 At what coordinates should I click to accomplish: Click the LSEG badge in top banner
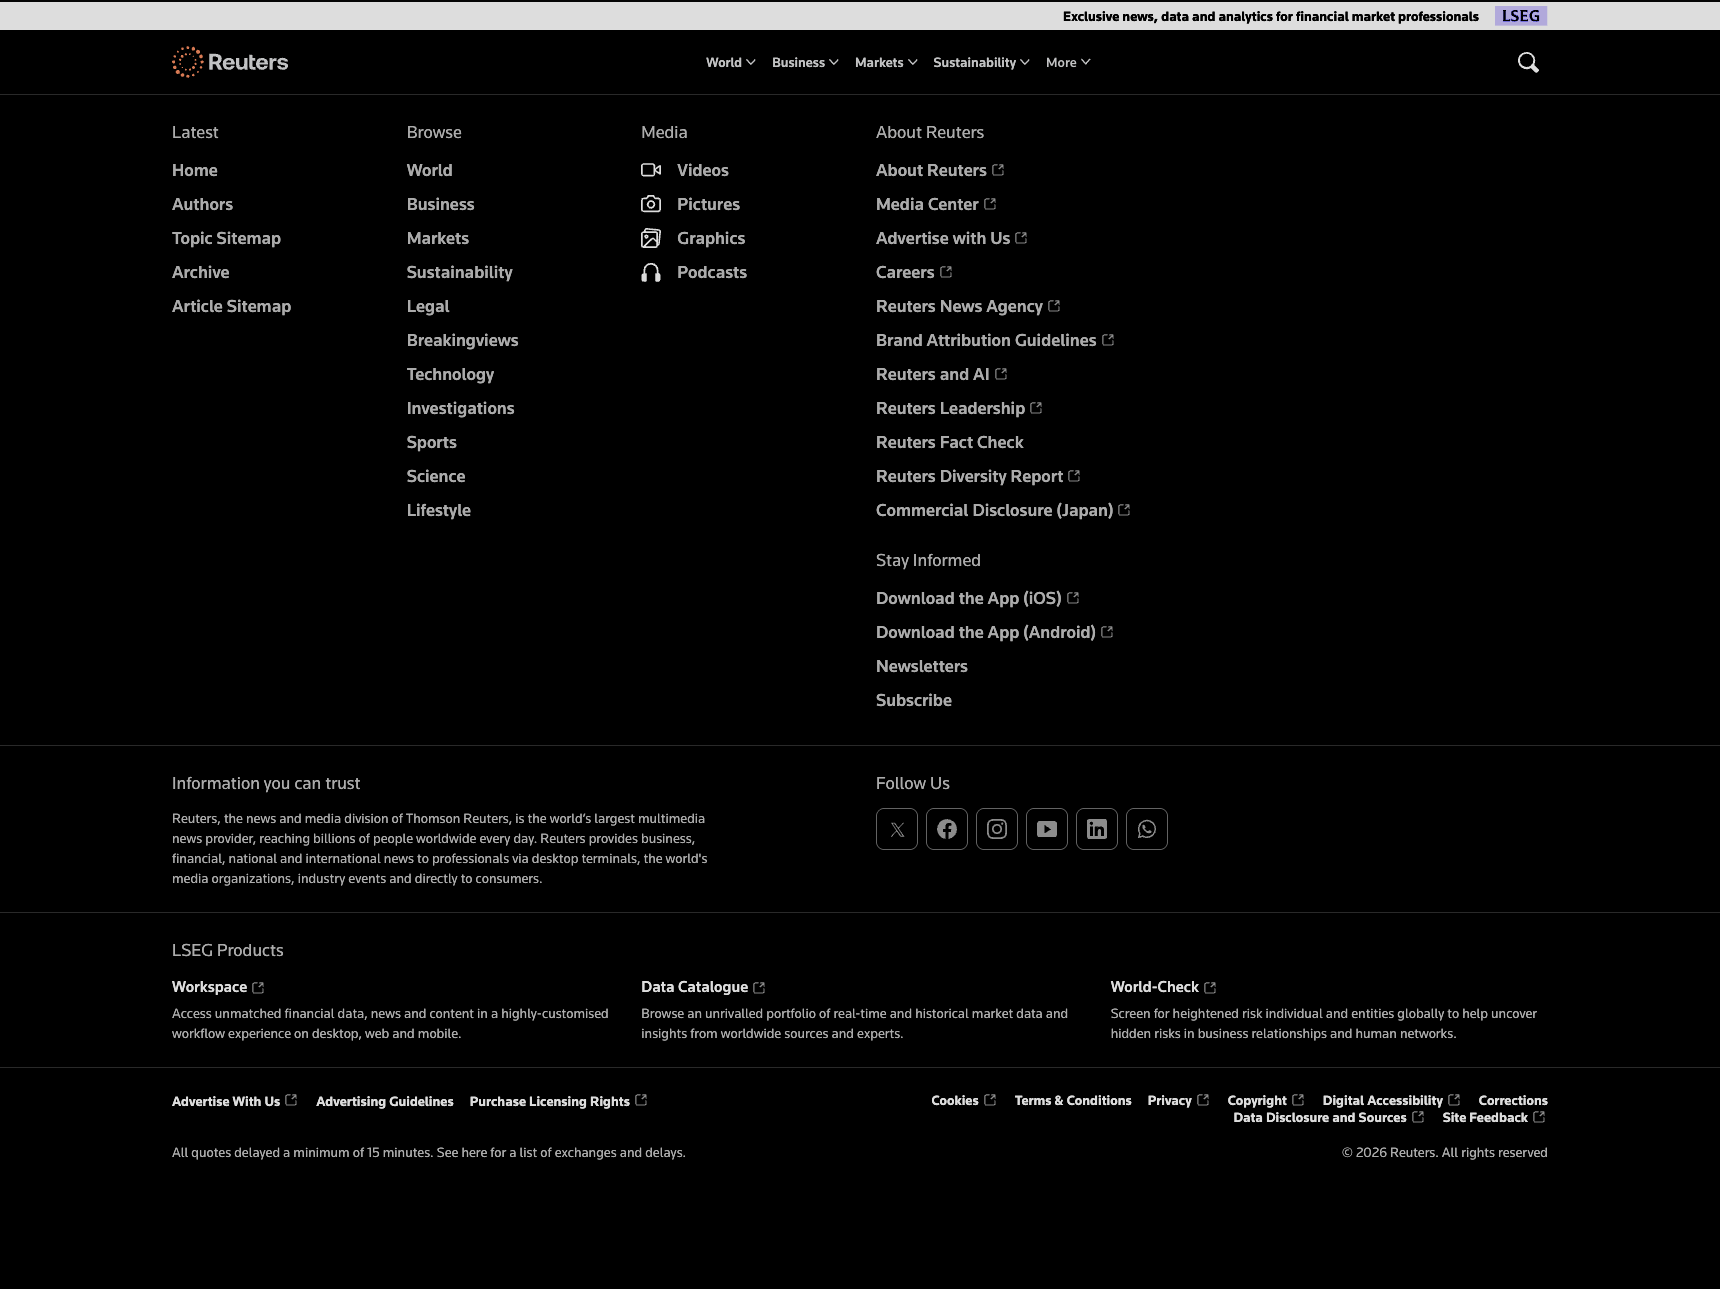click(x=1521, y=16)
